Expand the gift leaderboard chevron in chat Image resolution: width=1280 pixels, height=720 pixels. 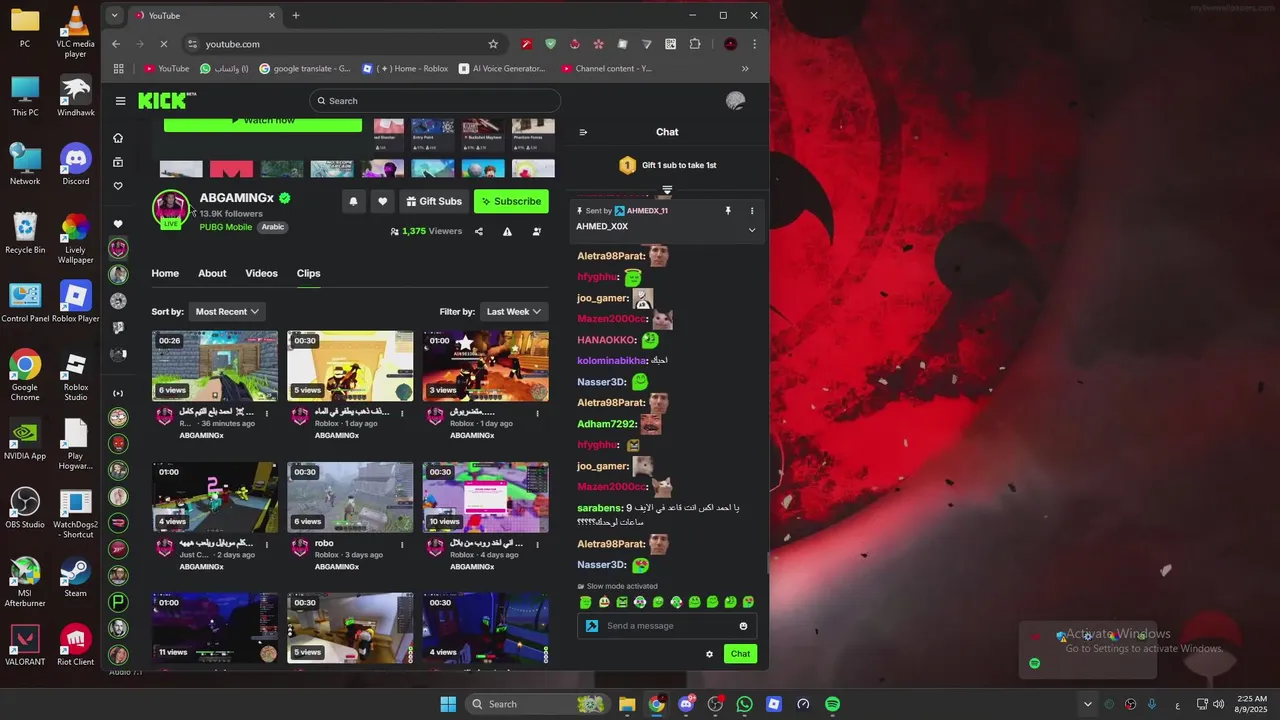click(x=667, y=190)
